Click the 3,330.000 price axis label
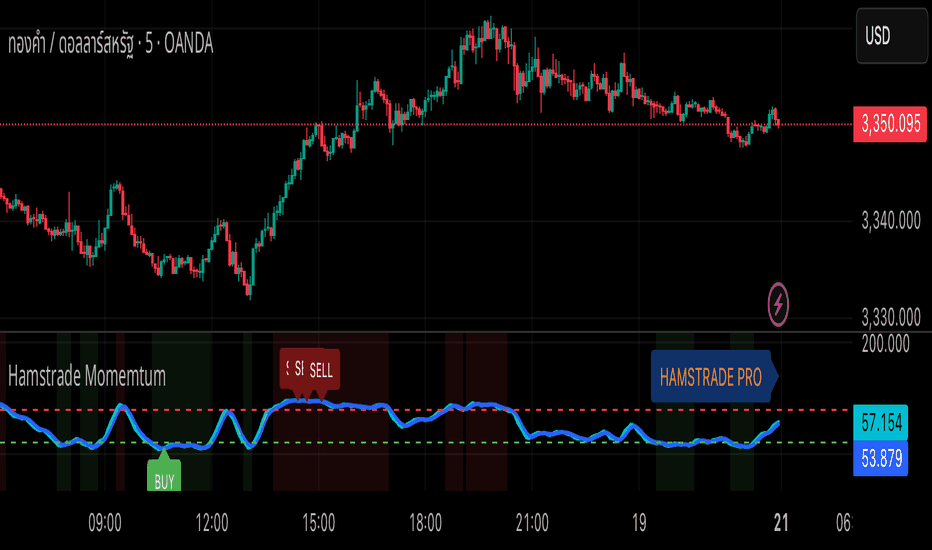This screenshot has width=932, height=550. pos(890,318)
